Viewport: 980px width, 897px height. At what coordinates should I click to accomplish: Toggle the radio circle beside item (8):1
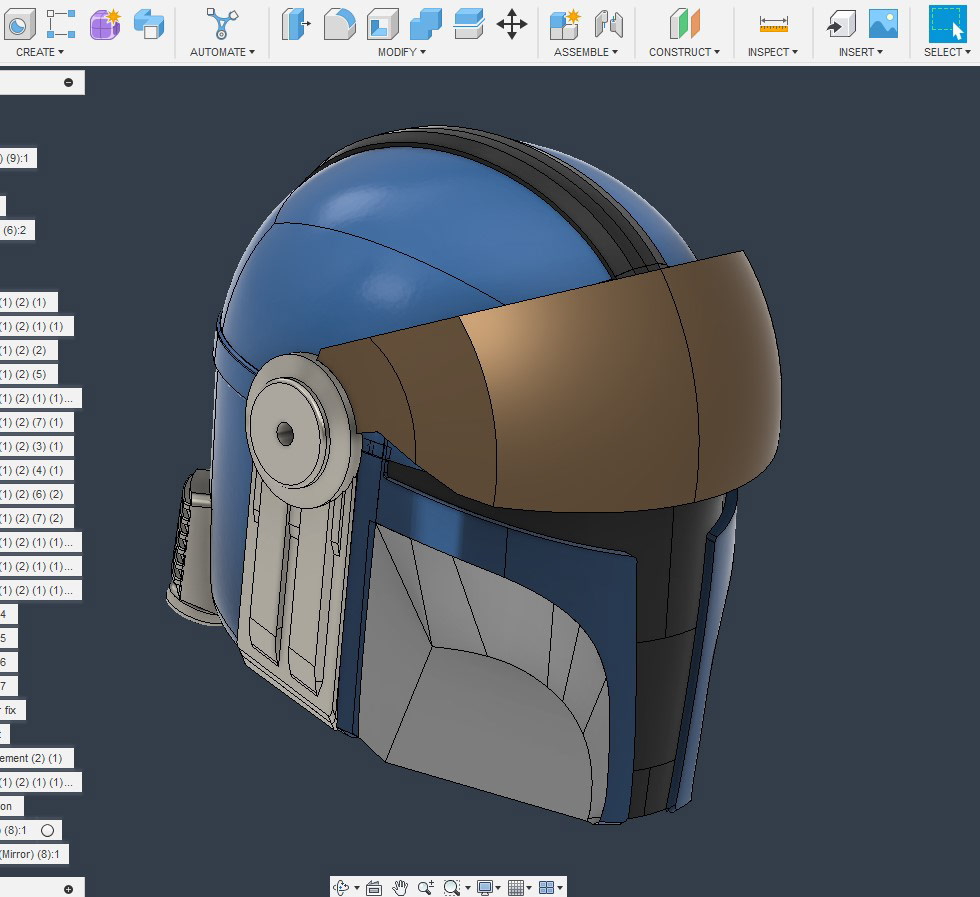pyautogui.click(x=48, y=830)
